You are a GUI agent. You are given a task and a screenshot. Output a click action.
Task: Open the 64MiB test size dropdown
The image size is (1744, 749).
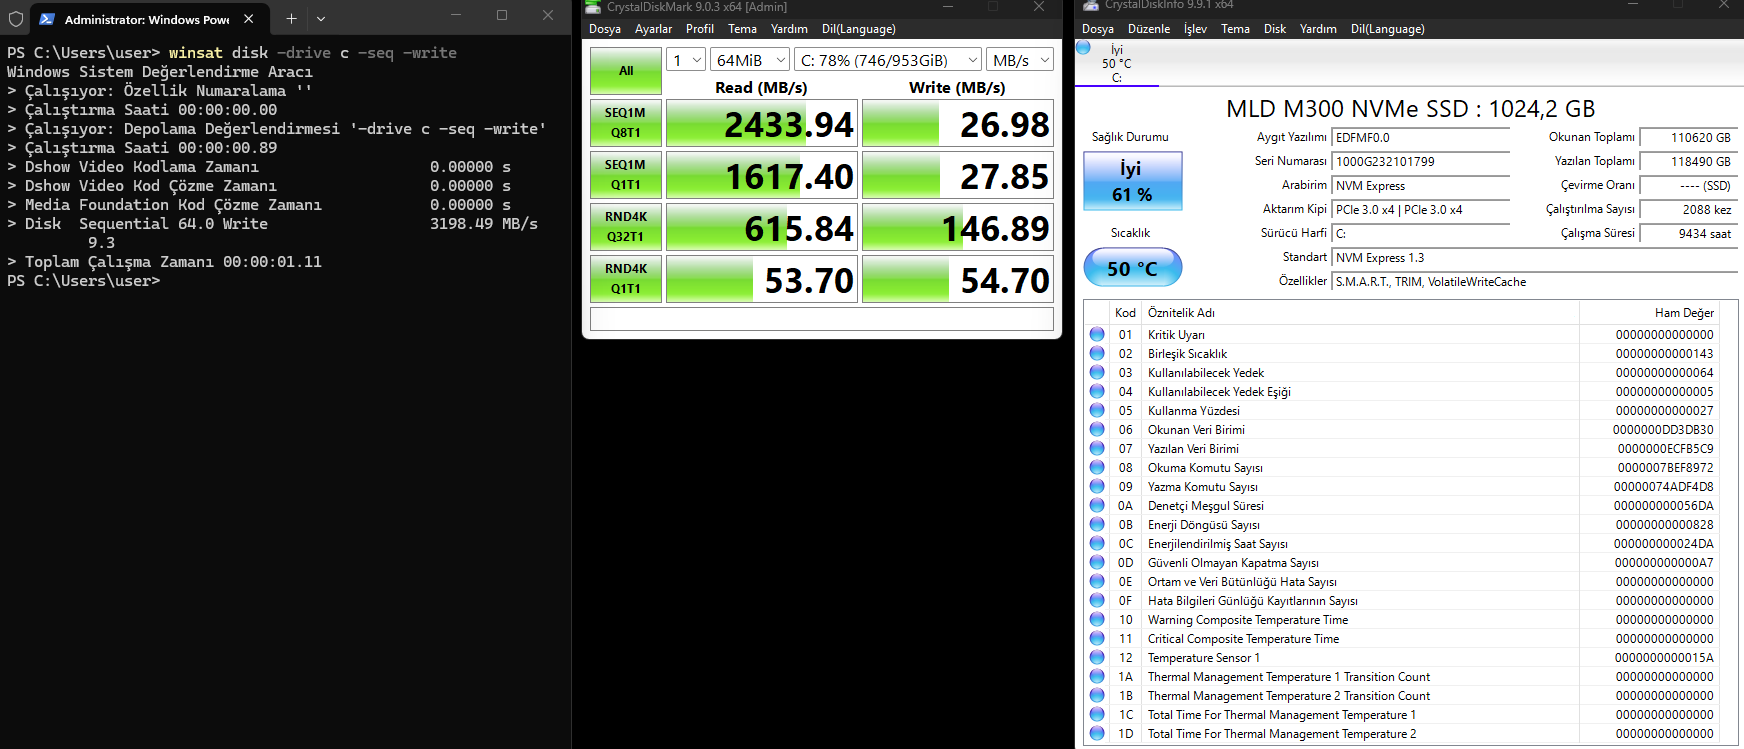(750, 60)
